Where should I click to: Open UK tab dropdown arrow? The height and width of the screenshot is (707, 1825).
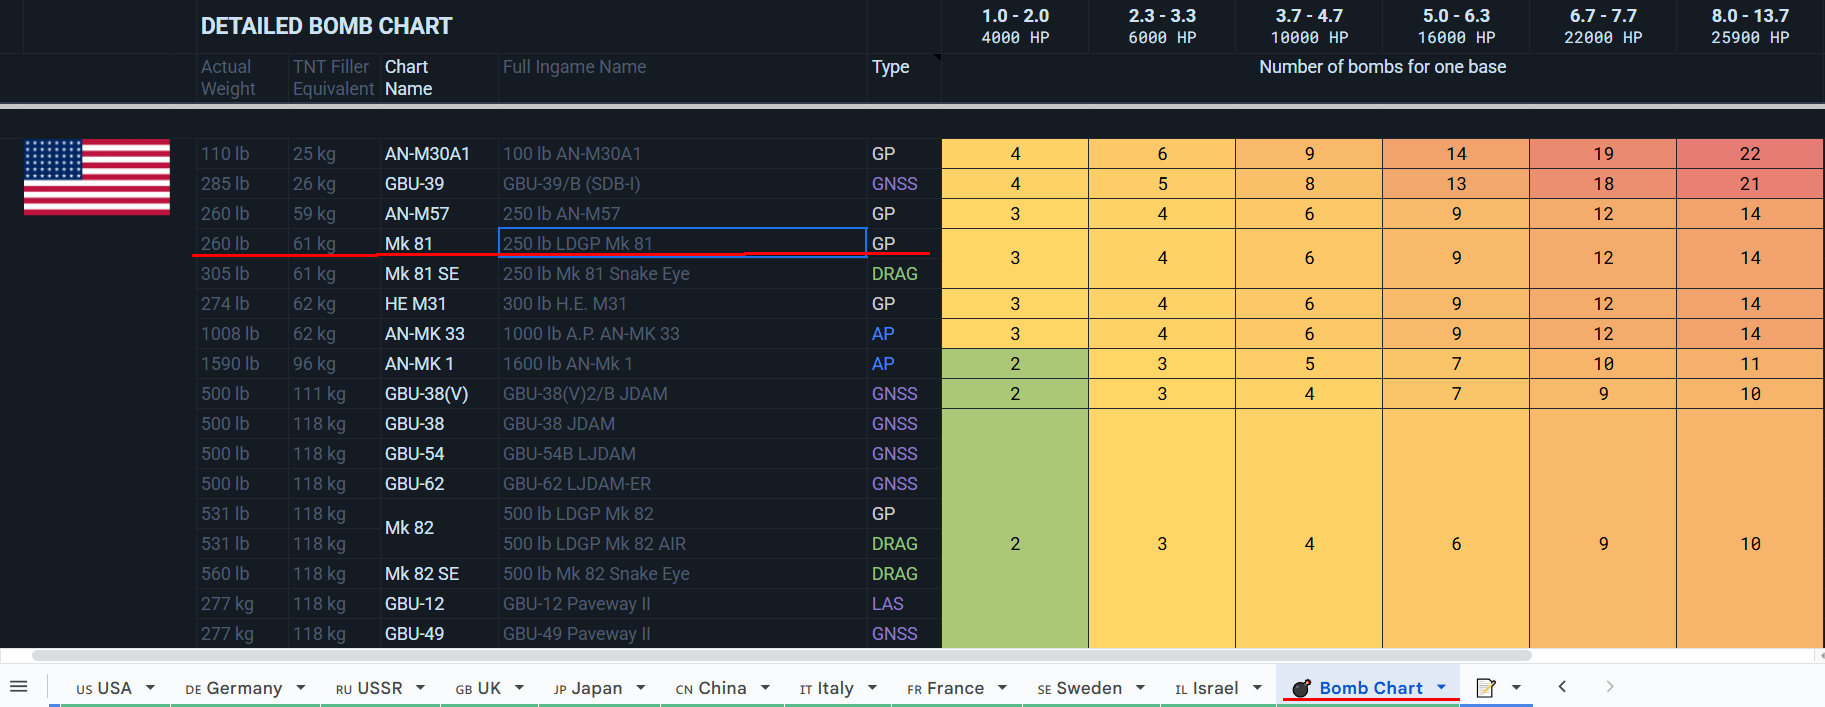(519, 687)
